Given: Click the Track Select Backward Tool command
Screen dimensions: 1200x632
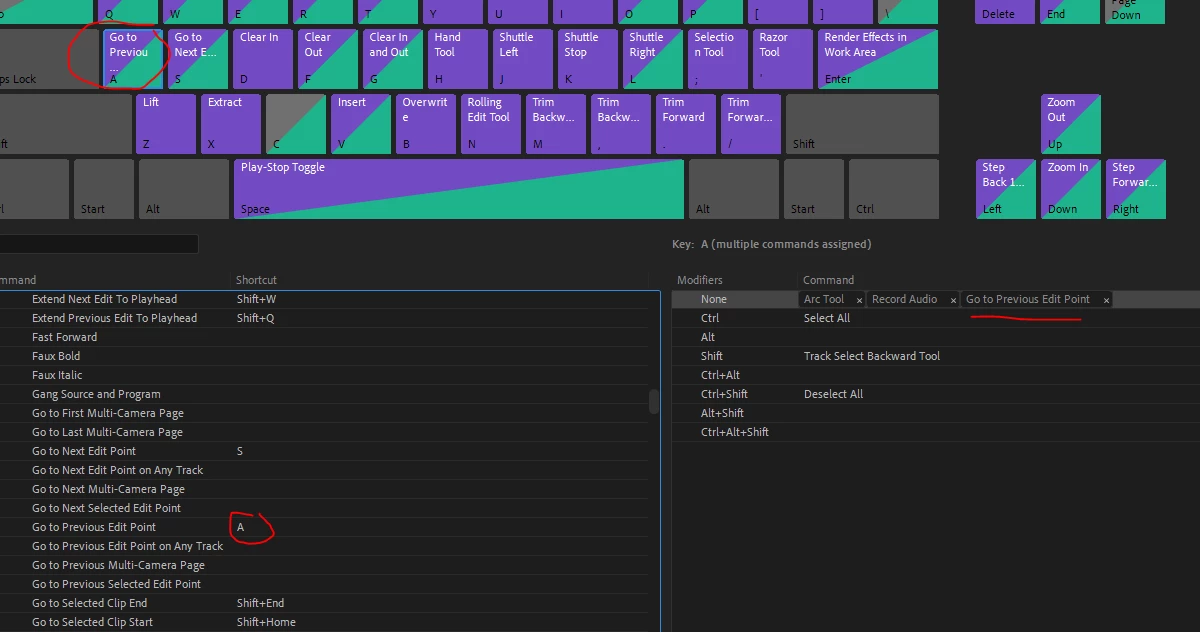Looking at the screenshot, I should [x=872, y=356].
